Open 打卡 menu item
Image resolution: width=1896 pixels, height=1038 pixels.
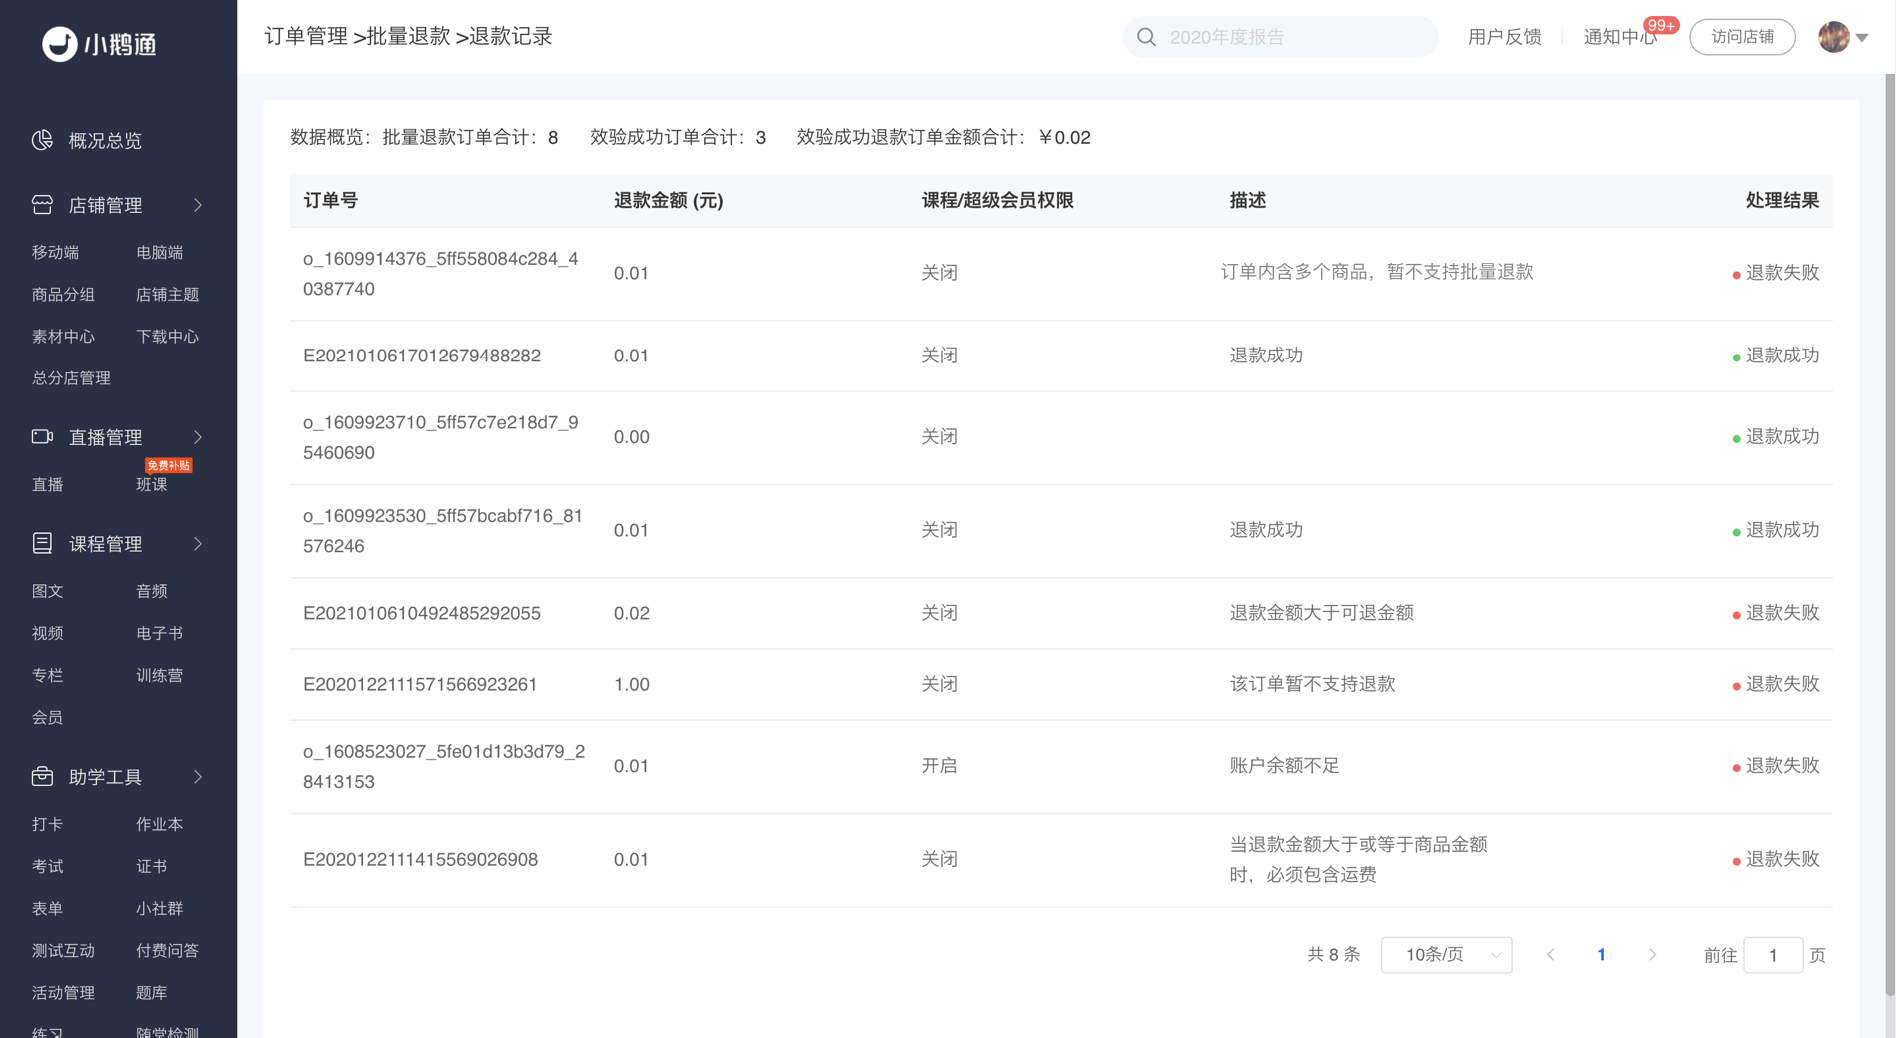(47, 824)
